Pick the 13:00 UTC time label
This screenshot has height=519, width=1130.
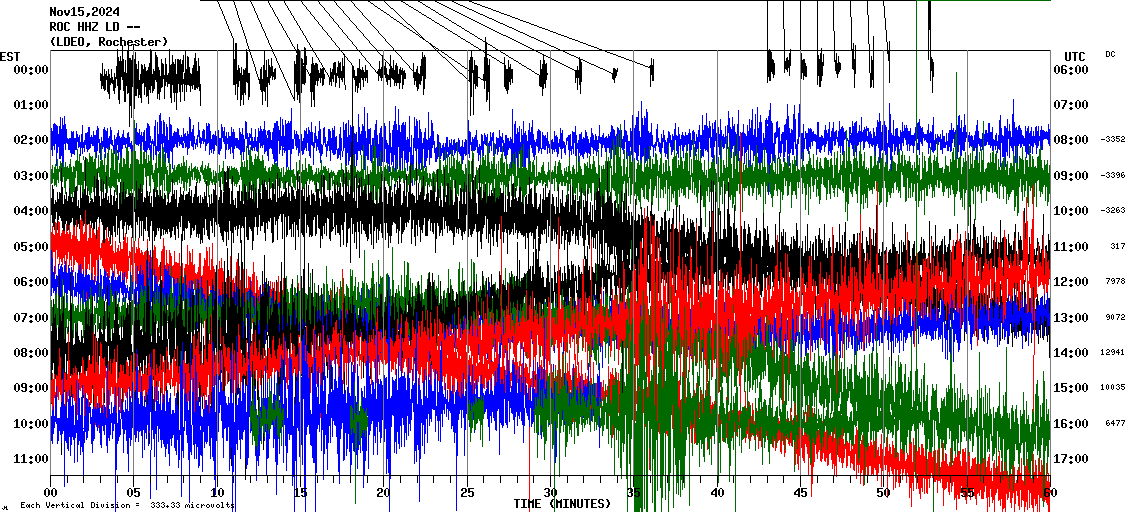tap(1071, 318)
